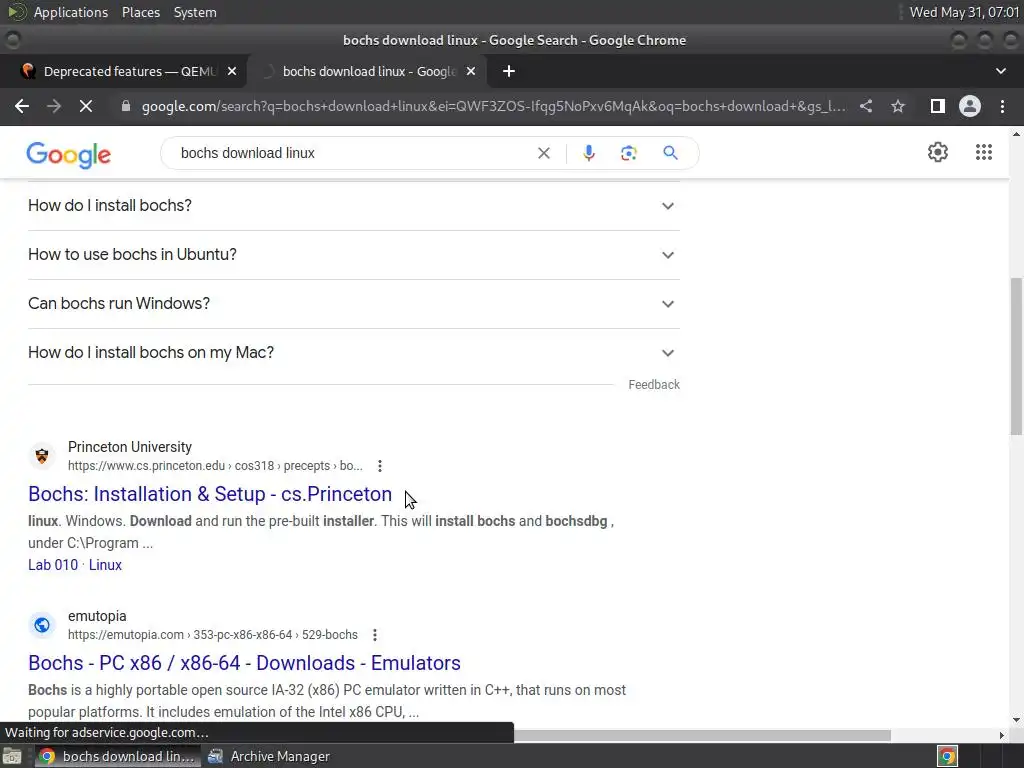Close the Deprecated features QEMU tab
The height and width of the screenshot is (768, 1024).
(232, 71)
